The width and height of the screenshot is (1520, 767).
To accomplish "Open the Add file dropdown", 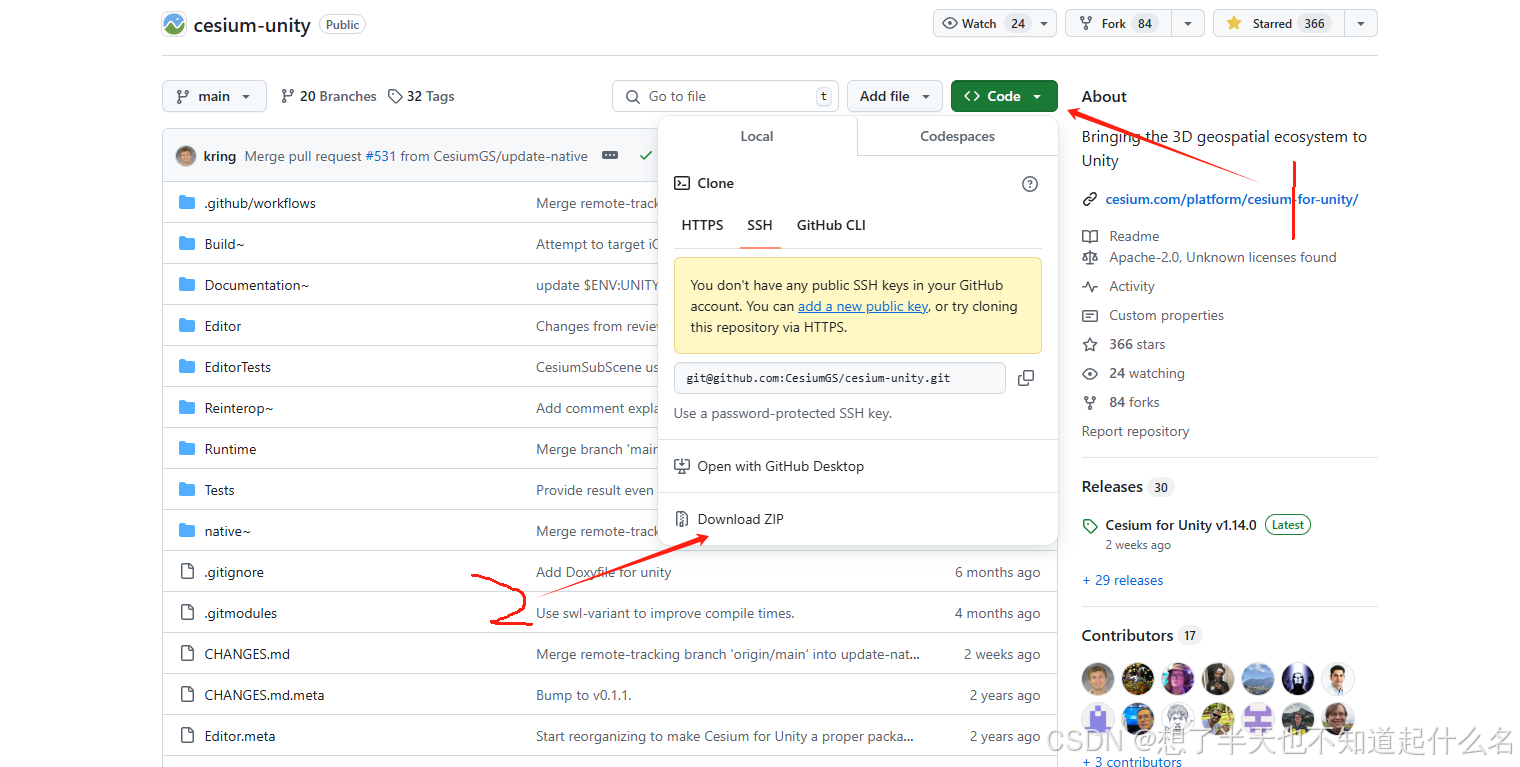I will (895, 96).
